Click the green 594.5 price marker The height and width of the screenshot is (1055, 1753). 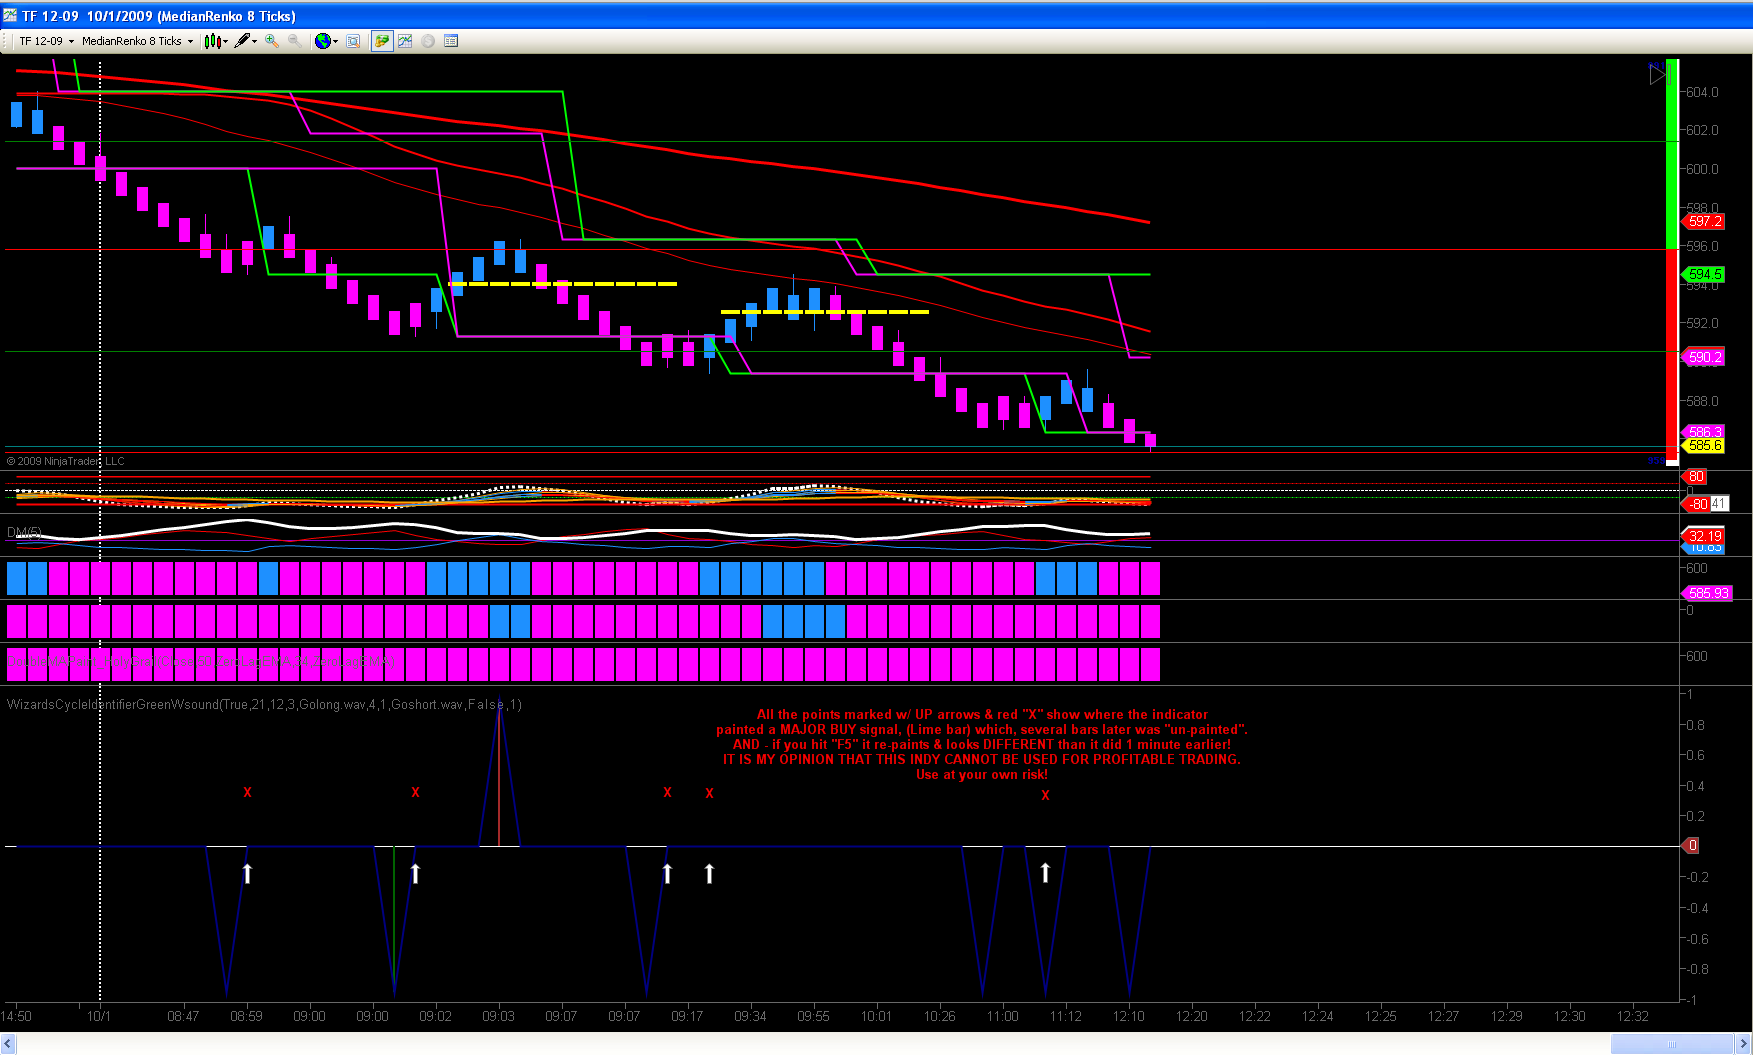[x=1704, y=274]
